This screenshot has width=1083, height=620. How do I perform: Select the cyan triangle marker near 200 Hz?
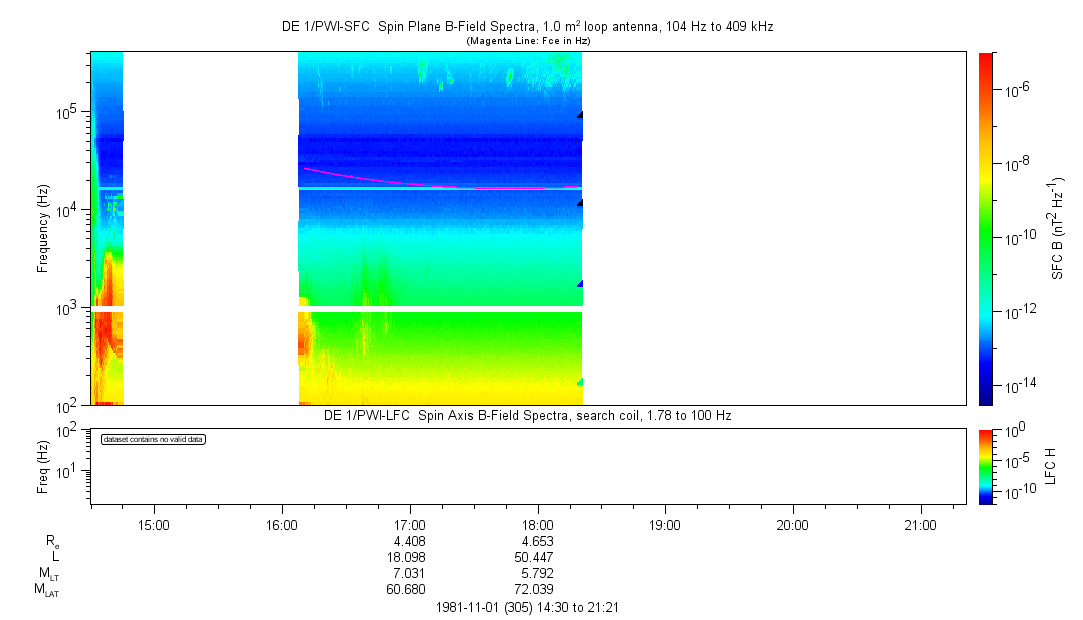(x=580, y=382)
